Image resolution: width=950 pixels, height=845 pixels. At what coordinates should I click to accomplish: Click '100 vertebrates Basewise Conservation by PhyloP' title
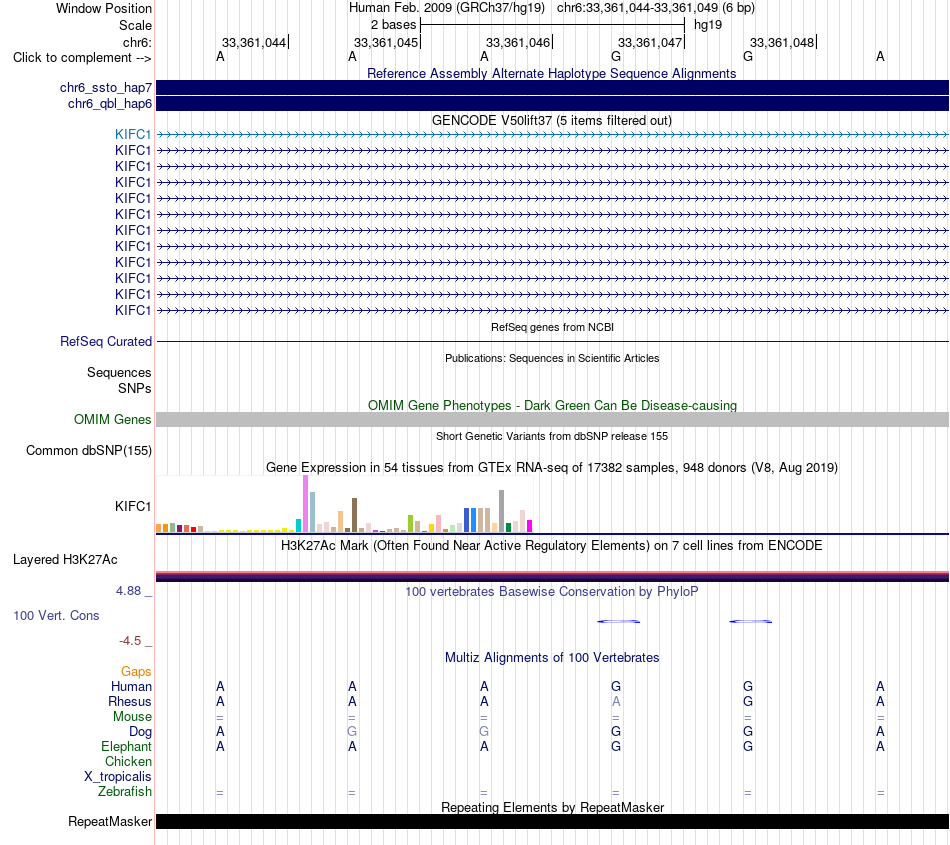pos(551,591)
